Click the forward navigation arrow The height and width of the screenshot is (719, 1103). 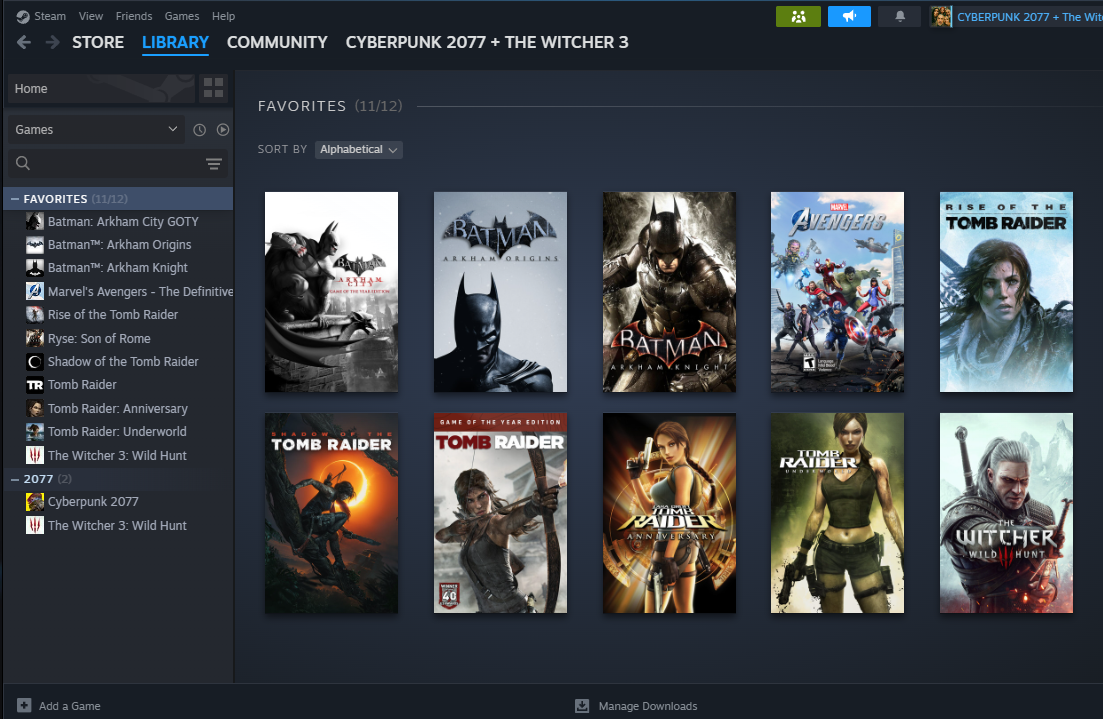[x=52, y=42]
